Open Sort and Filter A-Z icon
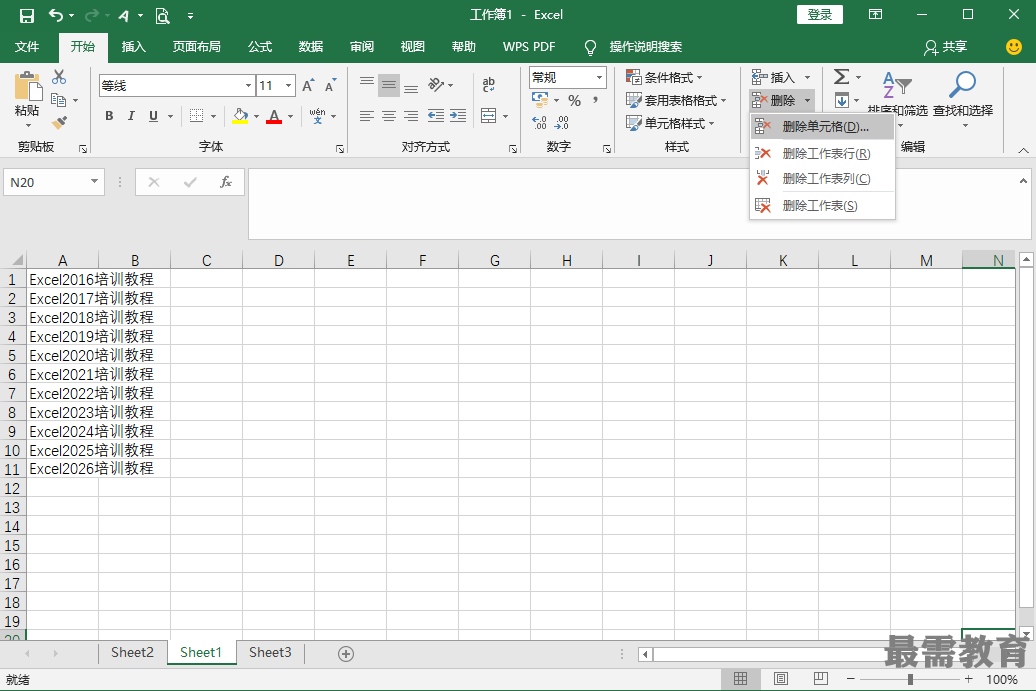The width and height of the screenshot is (1036, 691). point(897,85)
